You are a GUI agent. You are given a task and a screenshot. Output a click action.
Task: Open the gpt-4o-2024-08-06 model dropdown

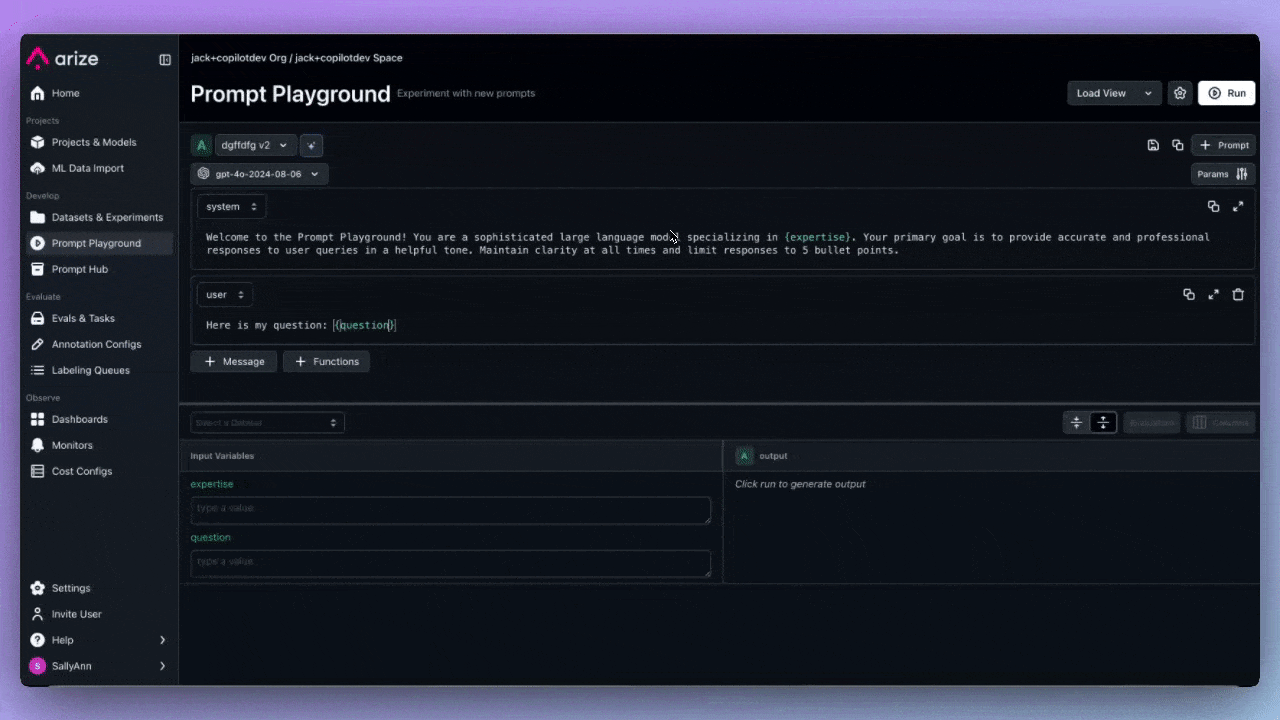coord(259,174)
